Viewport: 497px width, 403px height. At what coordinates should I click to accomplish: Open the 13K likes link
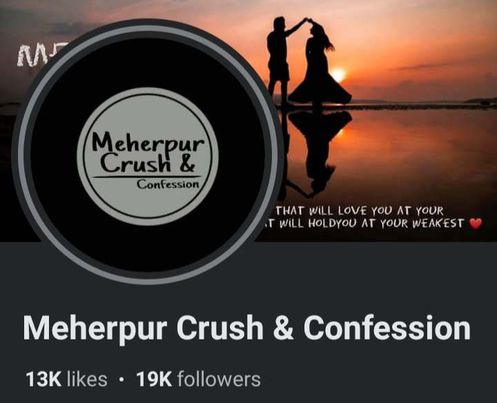(x=67, y=379)
